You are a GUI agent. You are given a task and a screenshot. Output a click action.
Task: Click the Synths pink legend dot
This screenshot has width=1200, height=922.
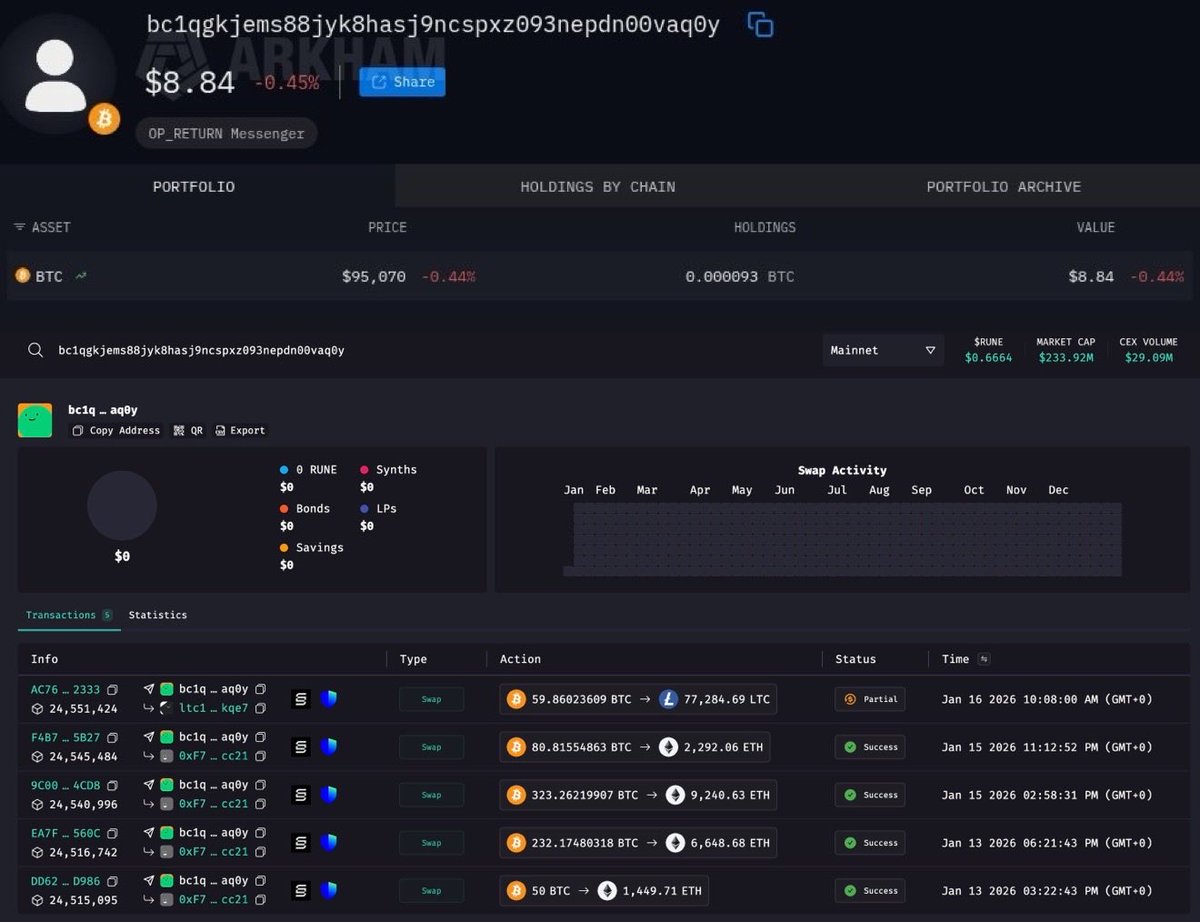tap(365, 470)
